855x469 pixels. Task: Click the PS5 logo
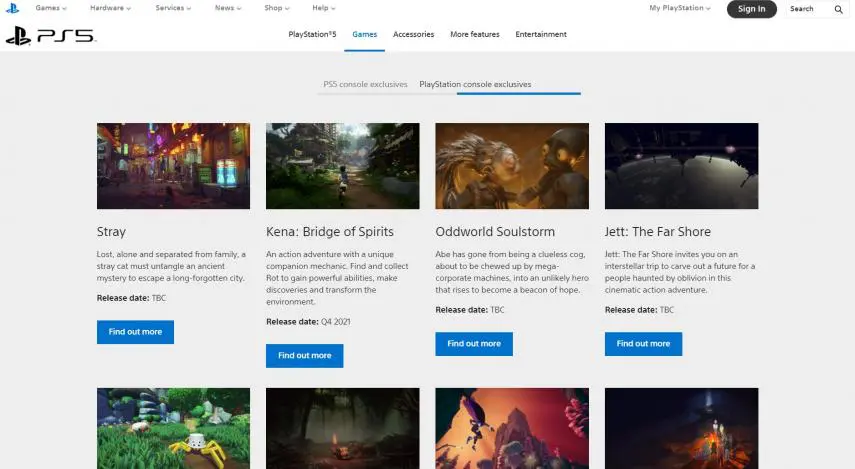pos(51,36)
